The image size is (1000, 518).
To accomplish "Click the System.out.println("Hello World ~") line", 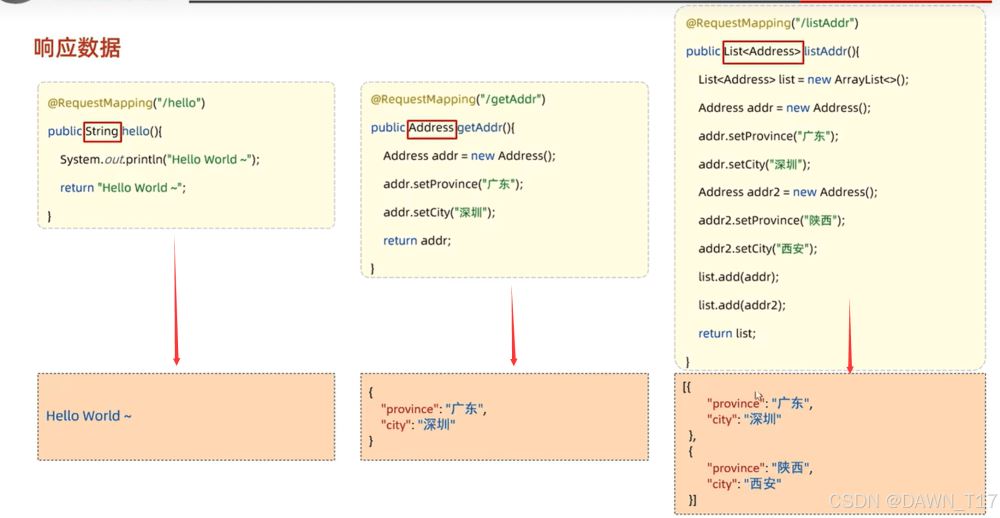I will coord(160,159).
